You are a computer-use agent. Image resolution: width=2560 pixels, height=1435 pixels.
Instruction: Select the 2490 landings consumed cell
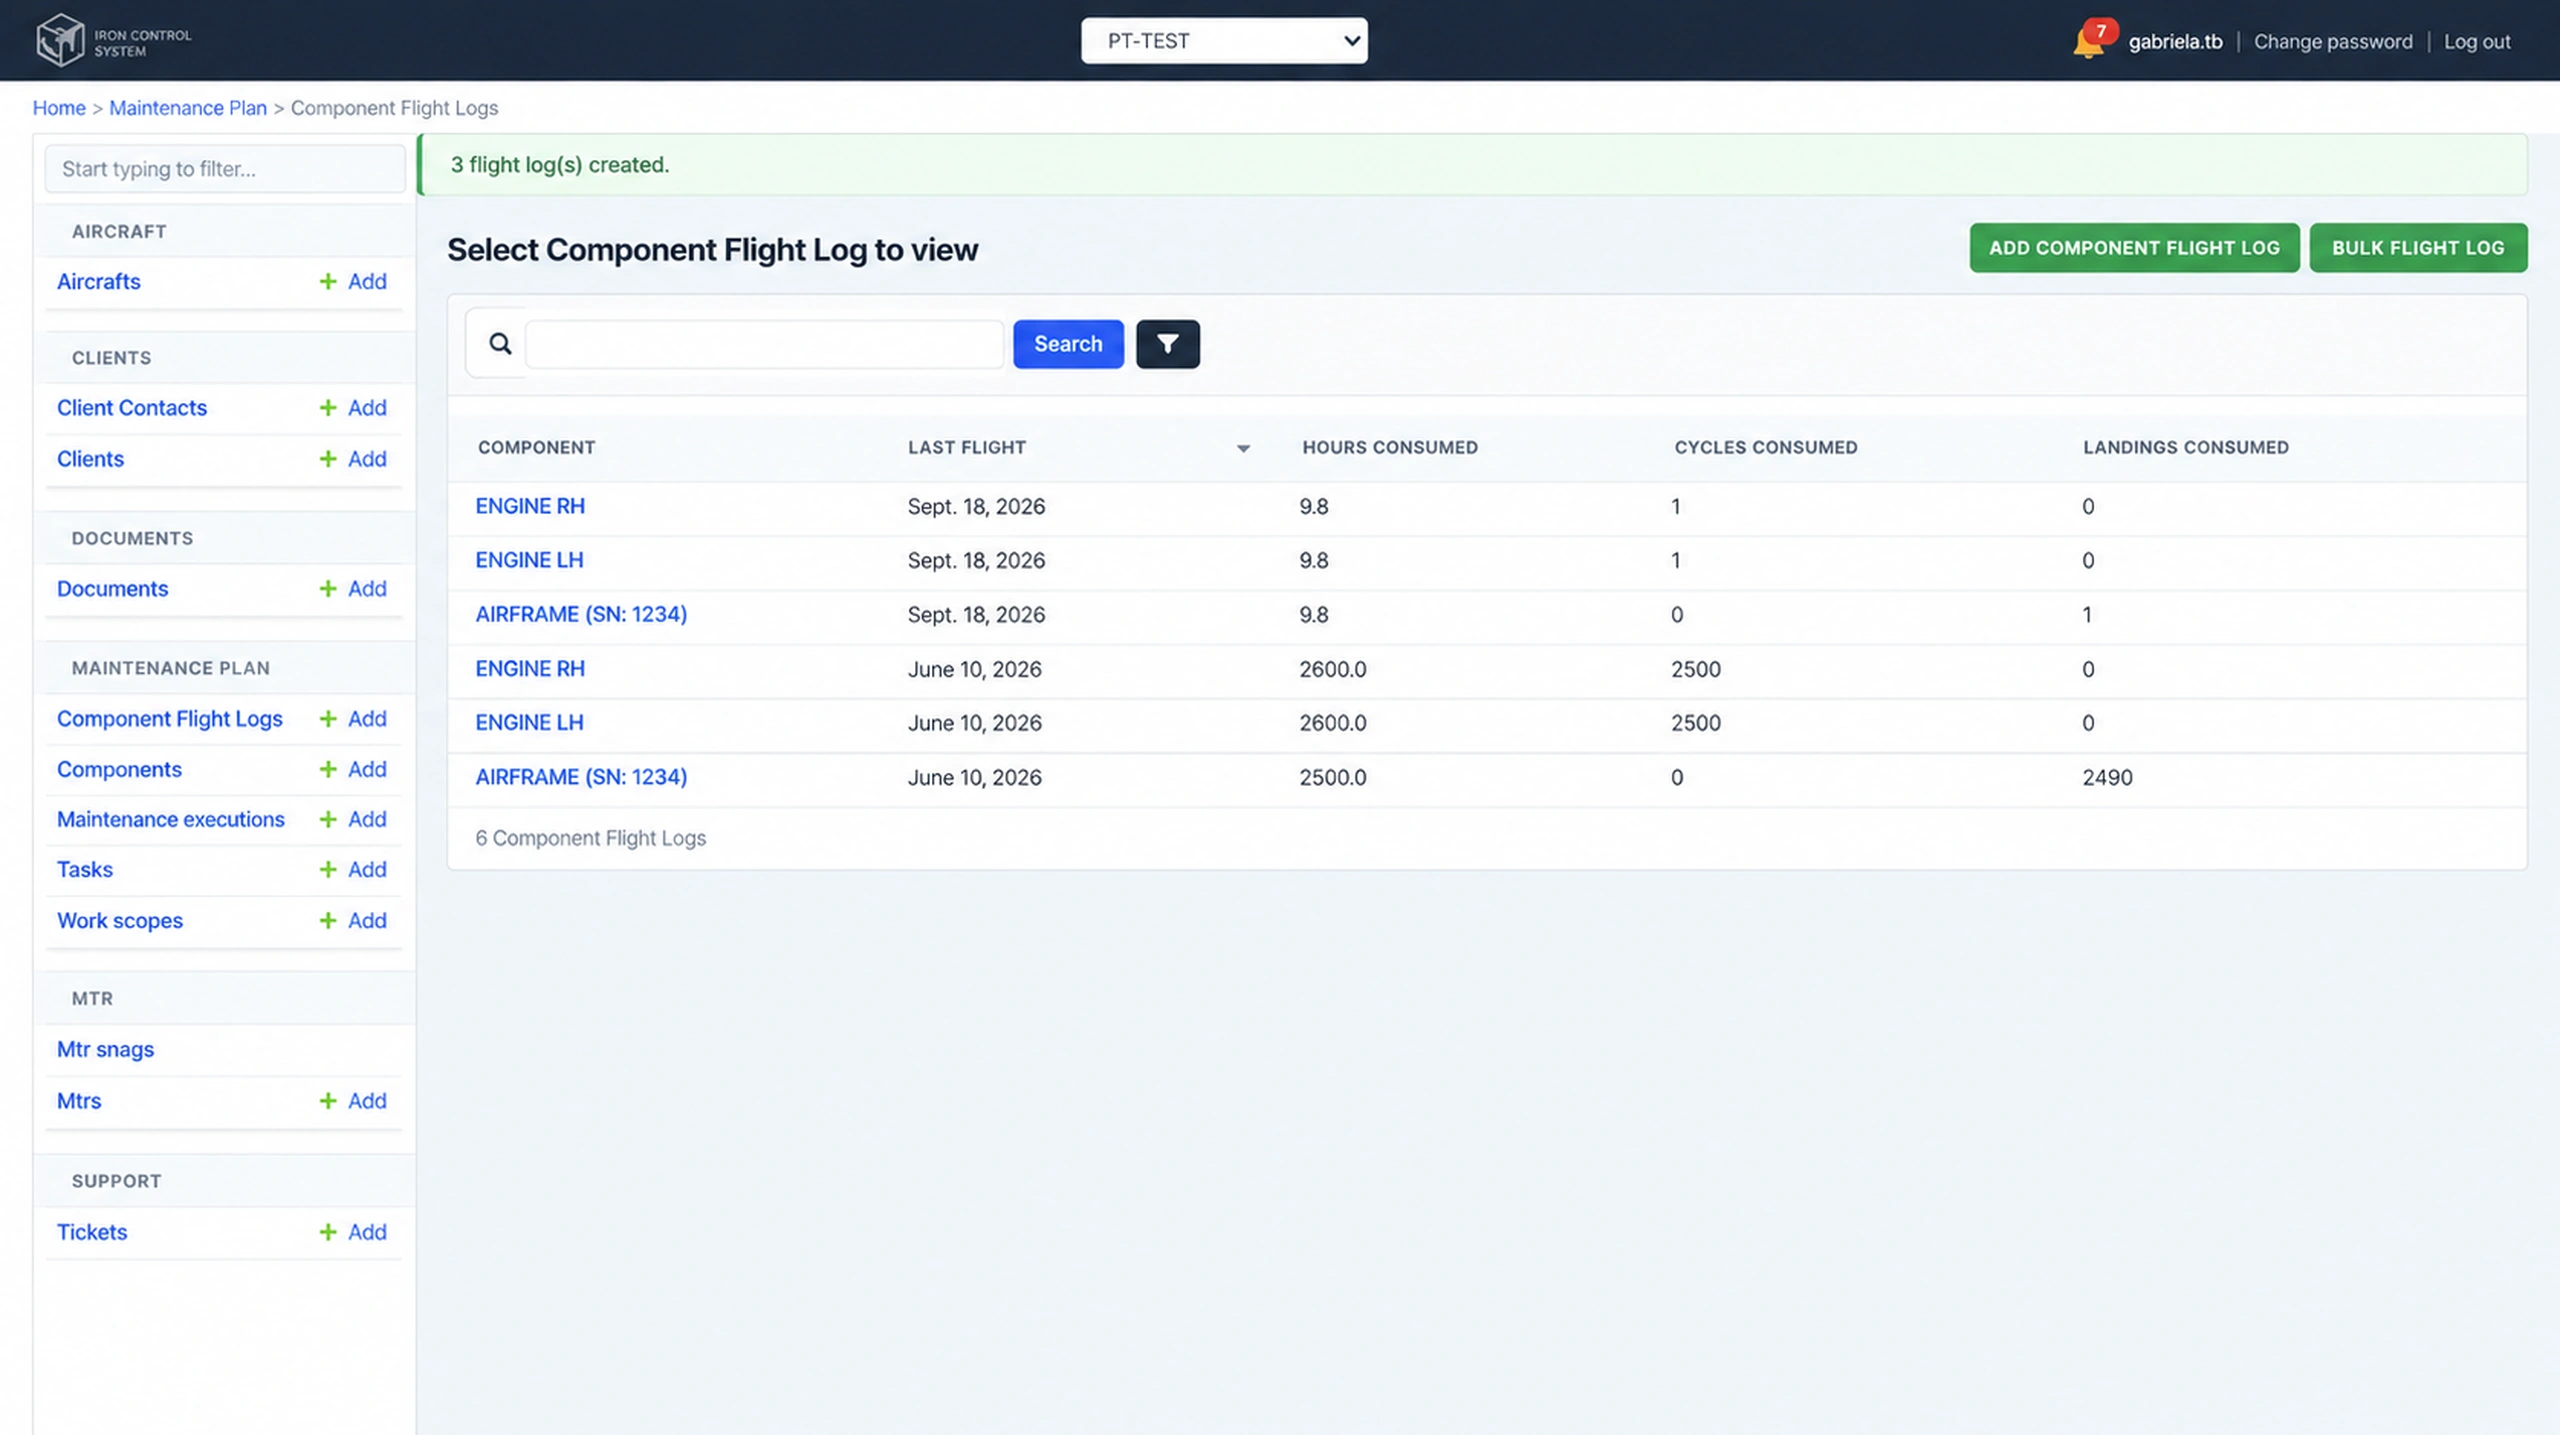pyautogui.click(x=2107, y=777)
